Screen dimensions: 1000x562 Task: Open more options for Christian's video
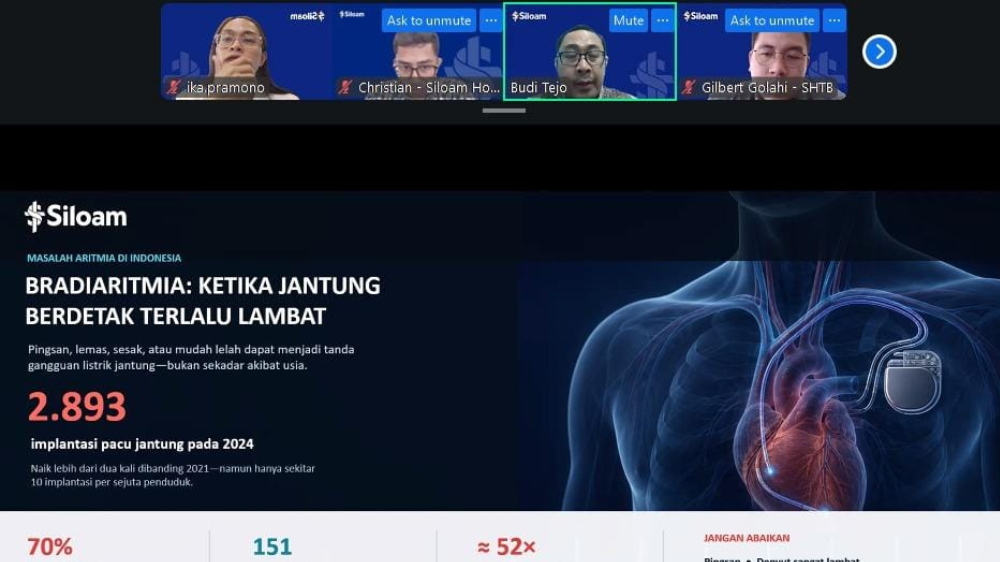(490, 20)
